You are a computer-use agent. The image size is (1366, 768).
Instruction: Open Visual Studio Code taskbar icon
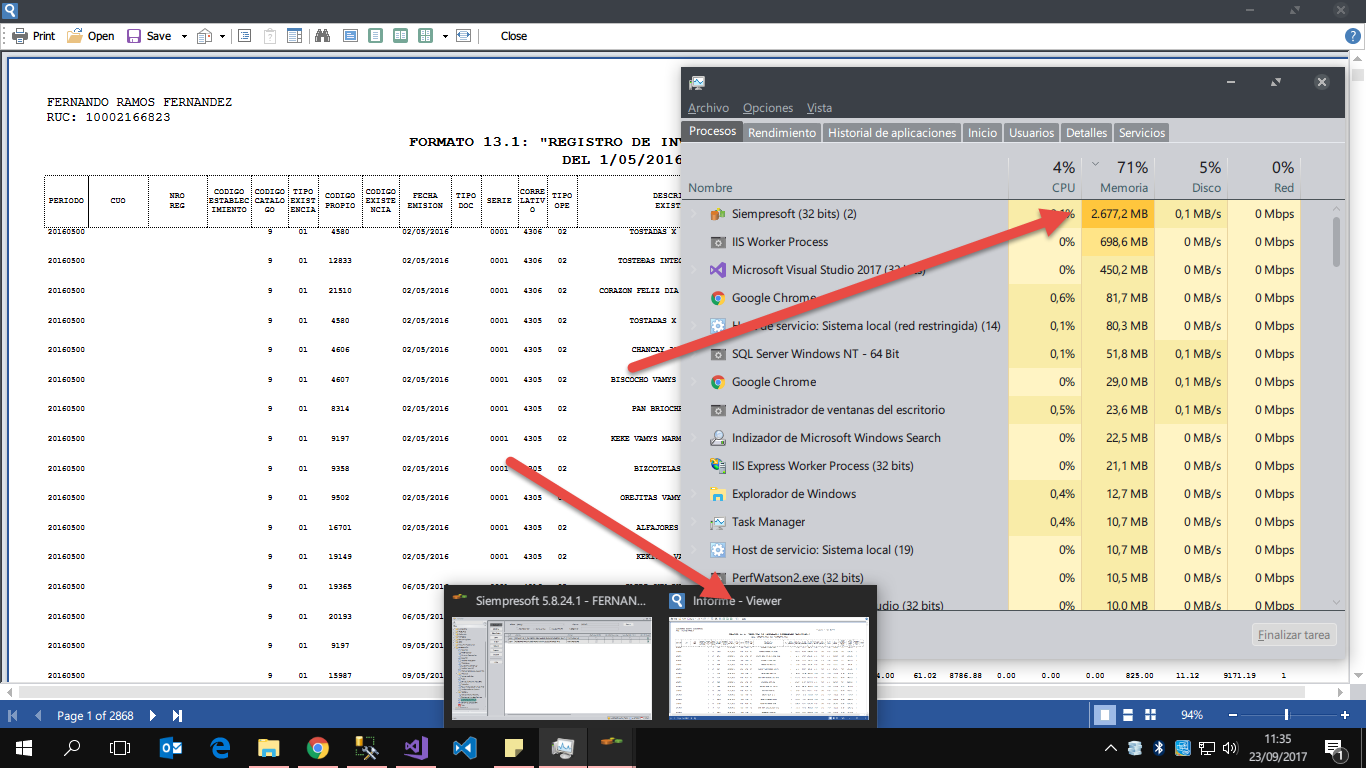(464, 747)
